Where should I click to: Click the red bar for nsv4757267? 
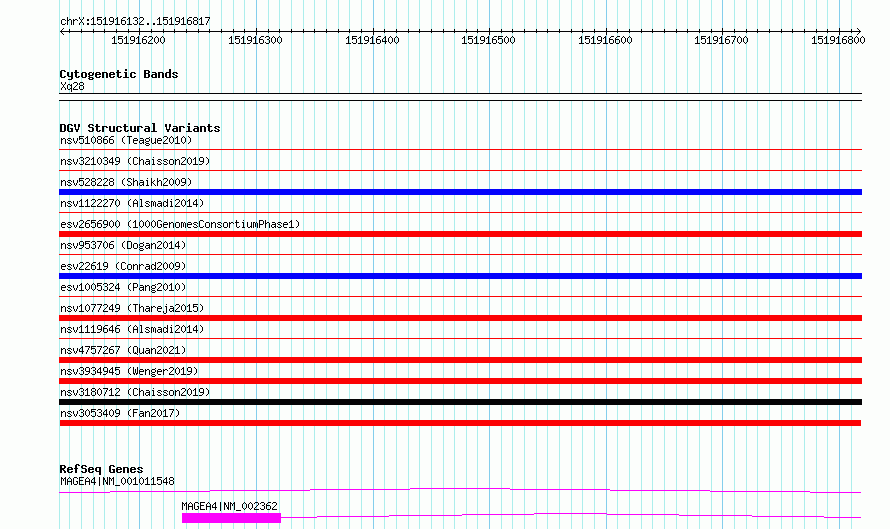460,360
